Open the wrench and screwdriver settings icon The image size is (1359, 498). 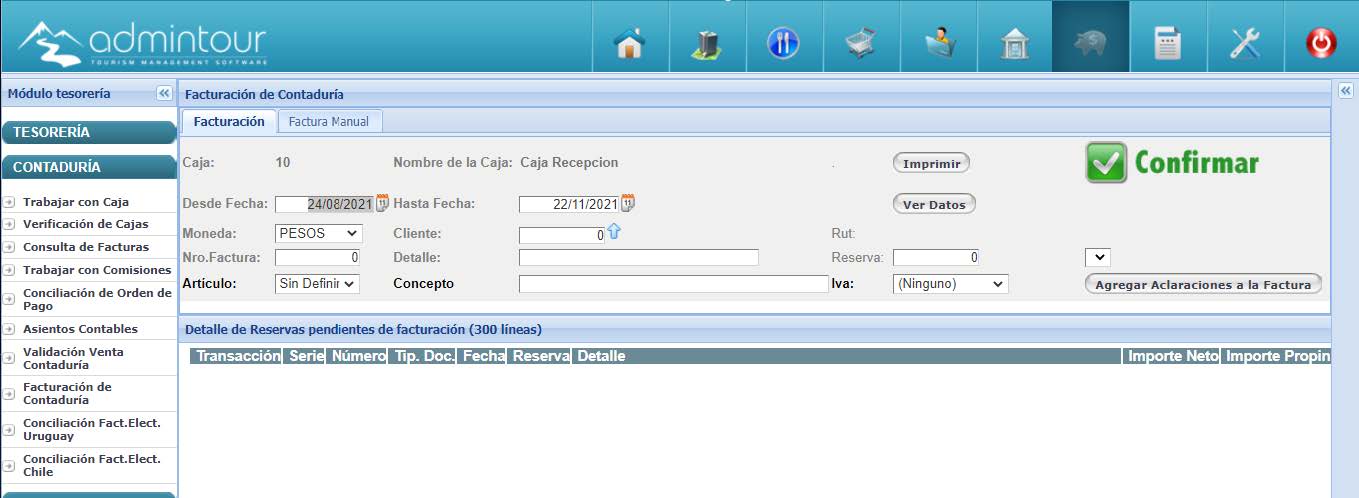[1244, 44]
